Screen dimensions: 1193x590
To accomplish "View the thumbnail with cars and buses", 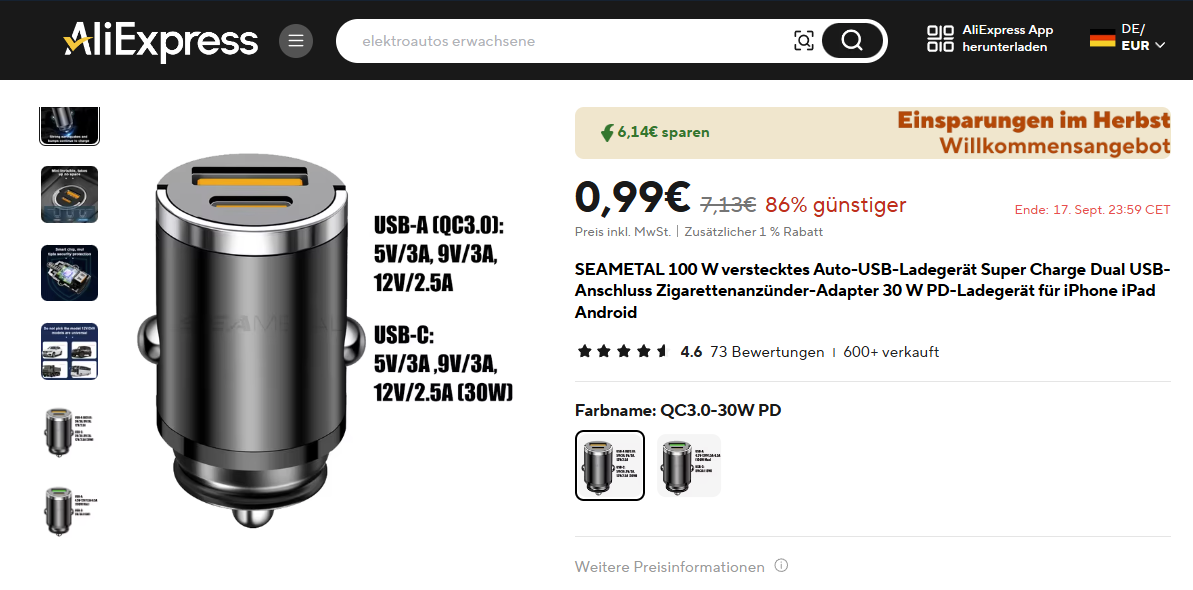I will [x=69, y=351].
